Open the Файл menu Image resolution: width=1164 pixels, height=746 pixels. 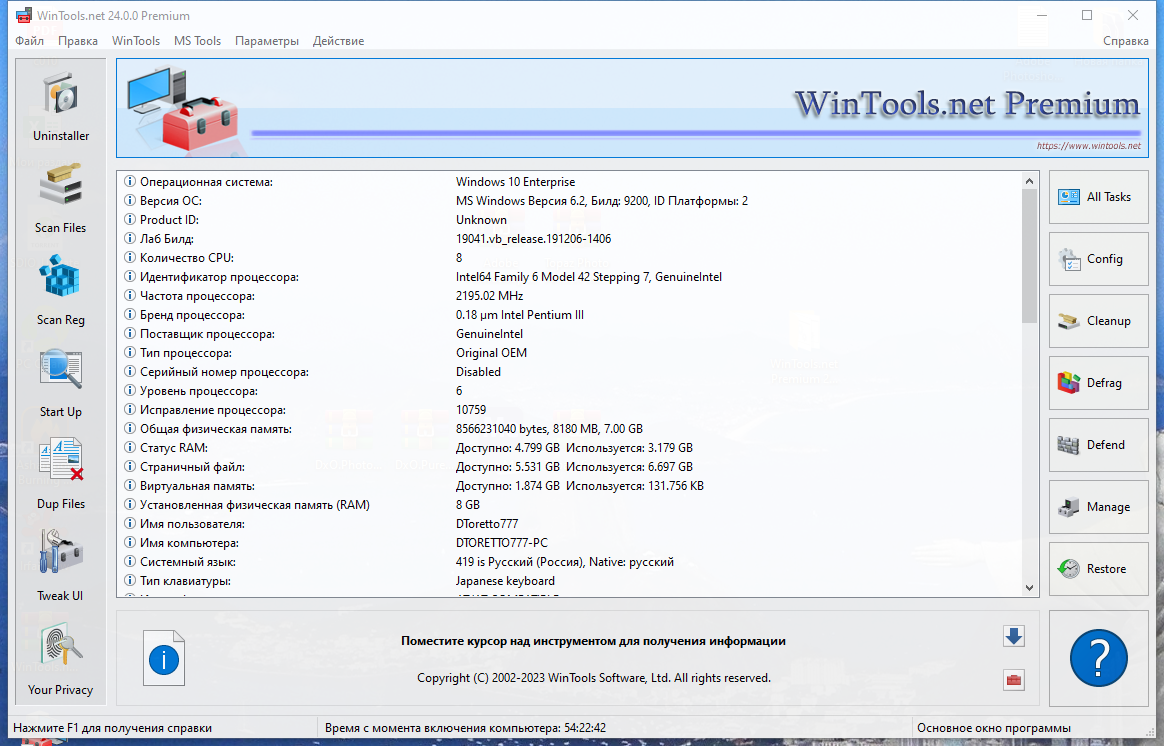pyautogui.click(x=30, y=41)
